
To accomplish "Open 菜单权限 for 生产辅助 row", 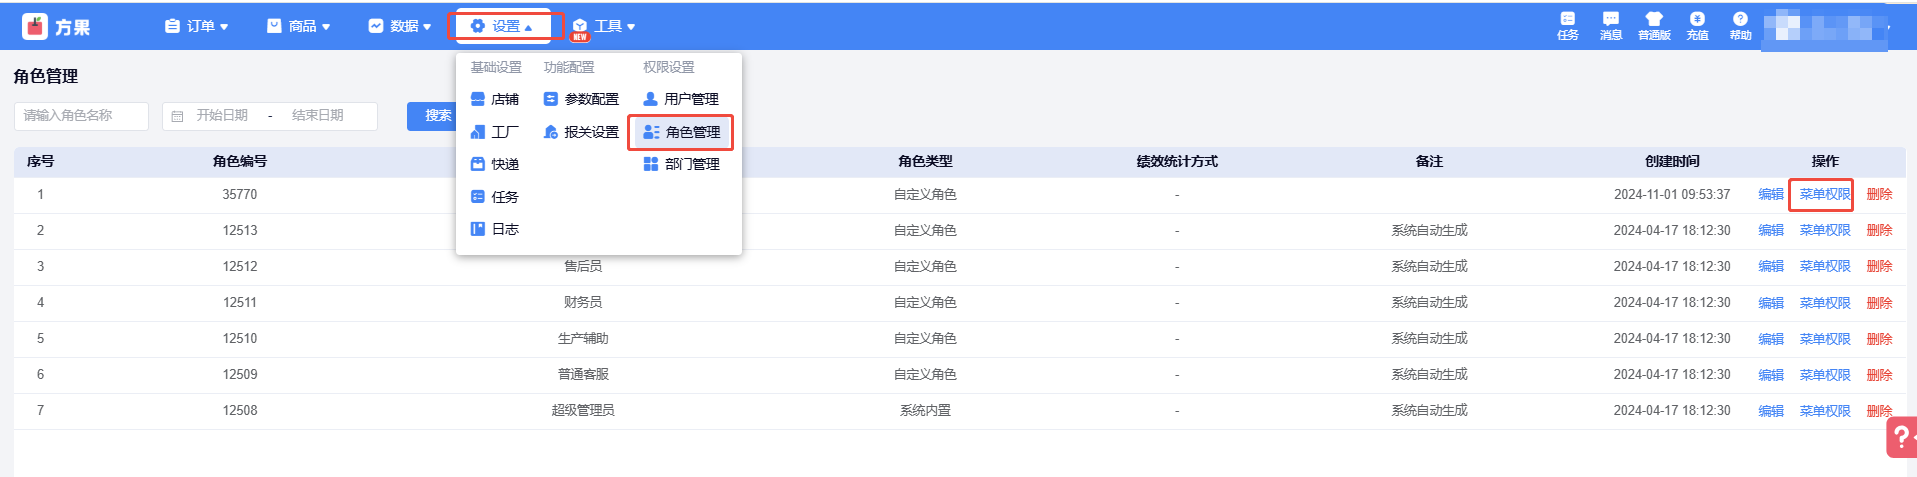I will pyautogui.click(x=1825, y=339).
